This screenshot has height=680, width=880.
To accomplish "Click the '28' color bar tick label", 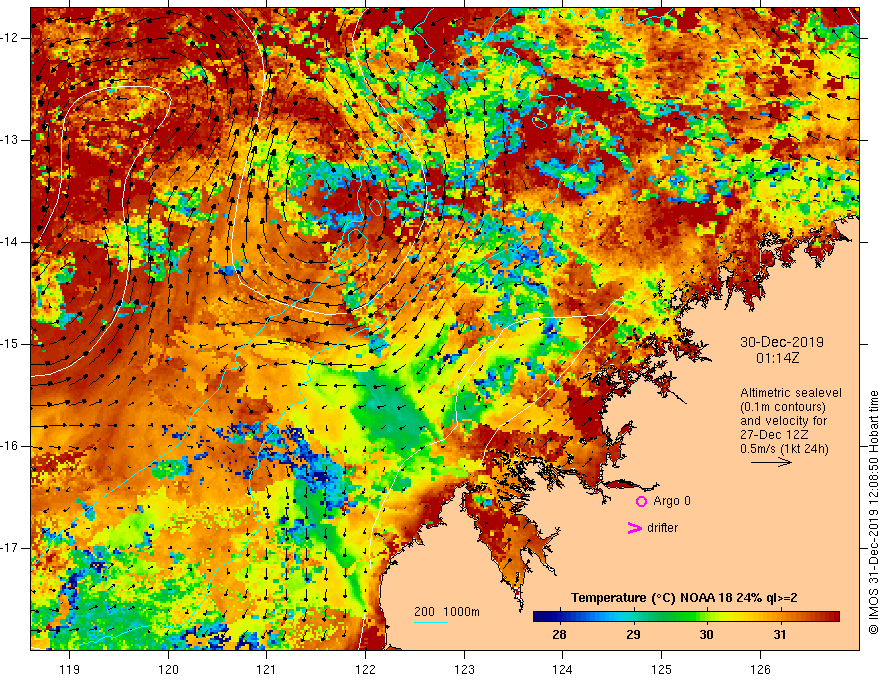I will 559,635.
